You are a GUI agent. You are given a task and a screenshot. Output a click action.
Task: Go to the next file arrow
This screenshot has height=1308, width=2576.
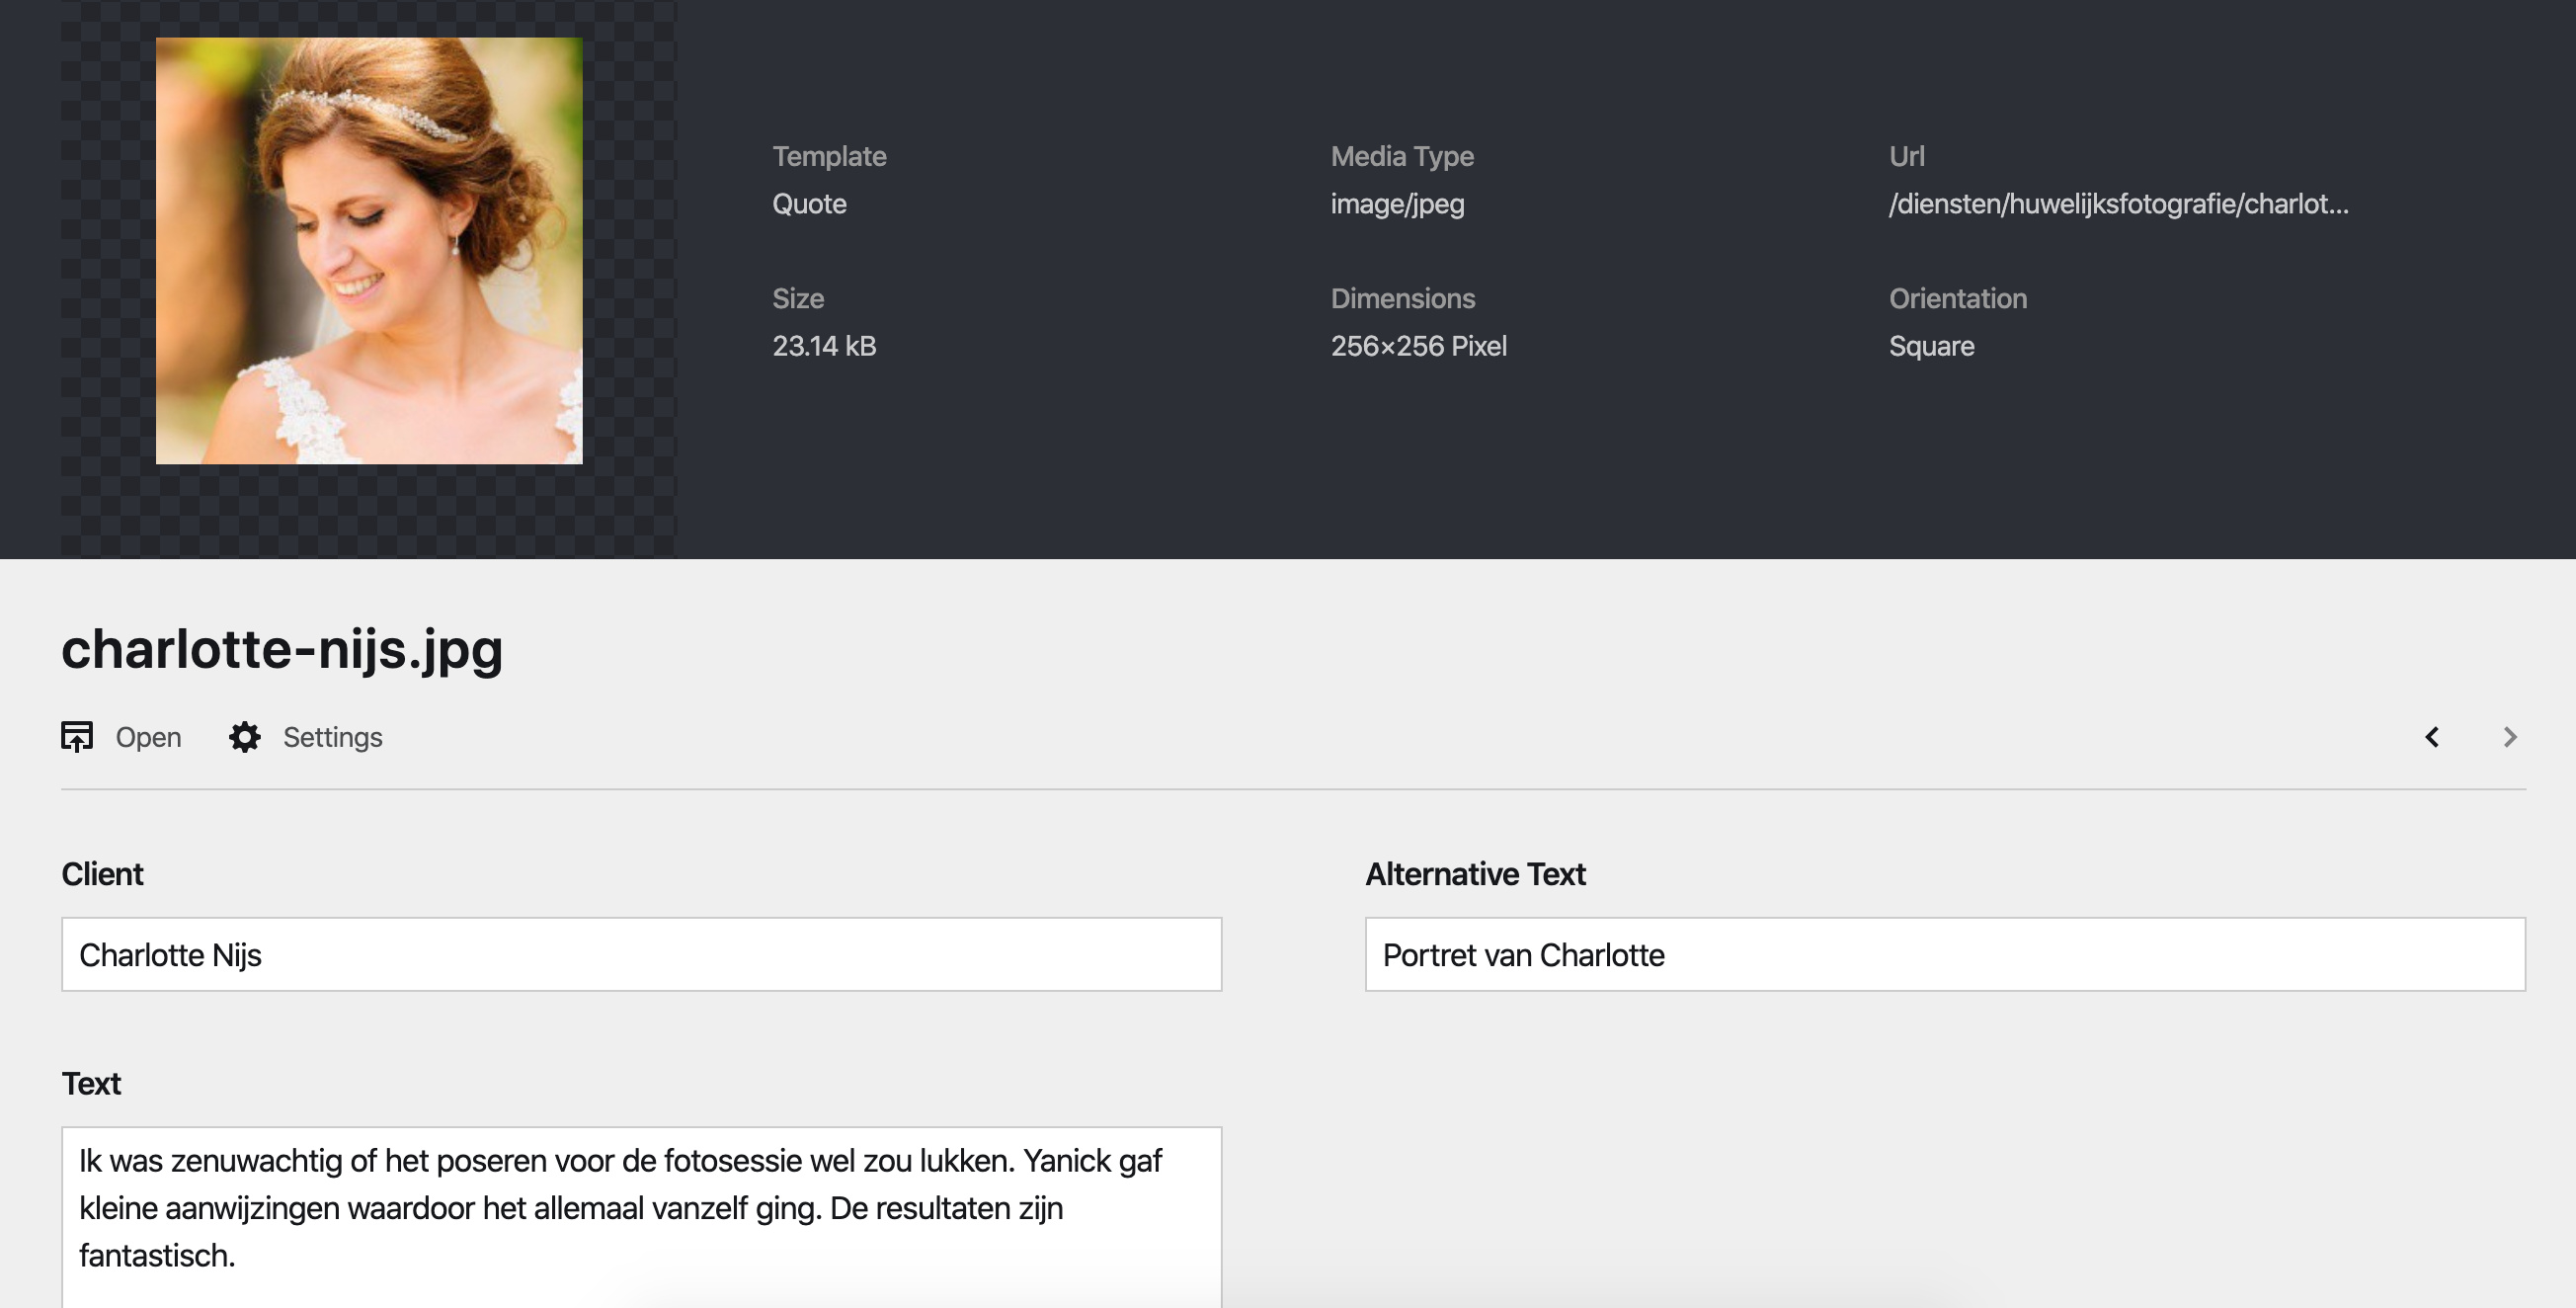[2509, 737]
